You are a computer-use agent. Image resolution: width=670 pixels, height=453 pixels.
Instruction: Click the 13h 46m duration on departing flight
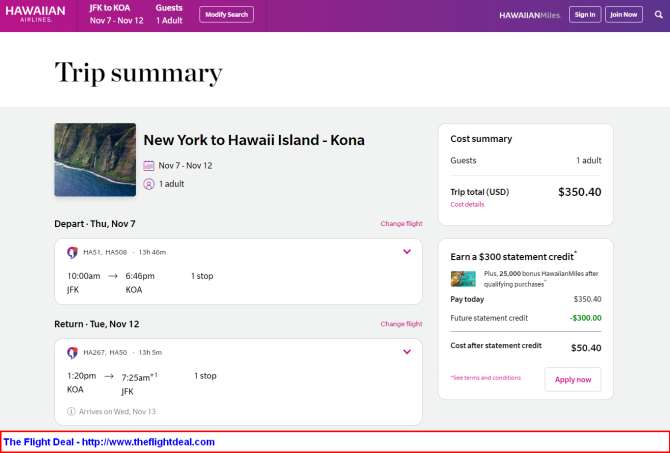[152, 252]
